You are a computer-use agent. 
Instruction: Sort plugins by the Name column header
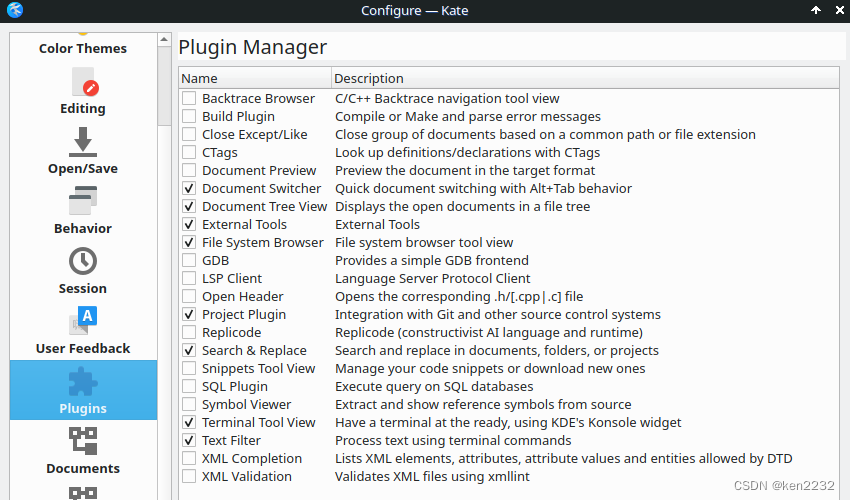255,78
